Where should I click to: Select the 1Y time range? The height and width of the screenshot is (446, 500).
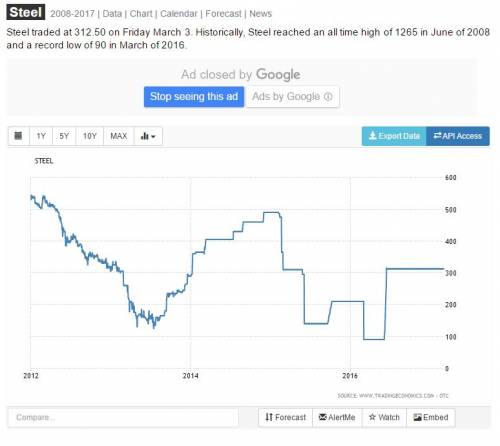41,136
